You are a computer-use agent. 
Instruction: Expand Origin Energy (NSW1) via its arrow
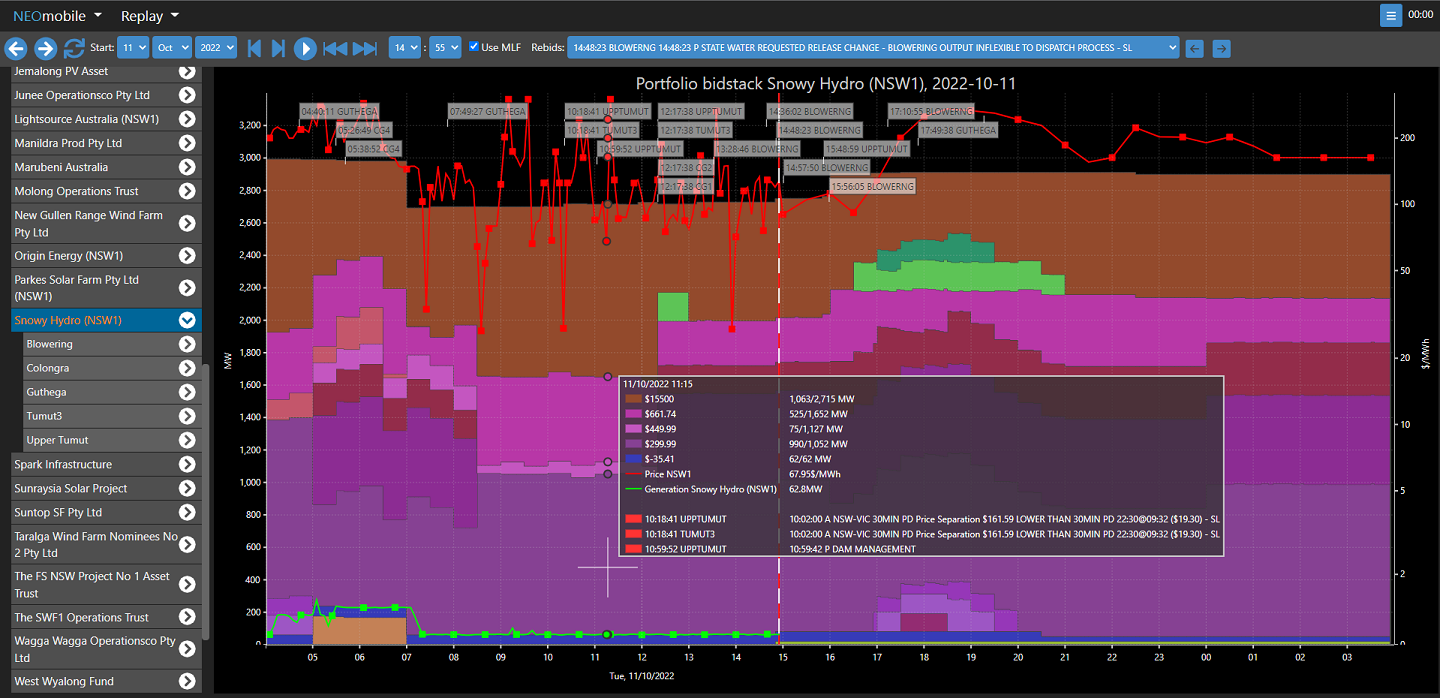point(187,256)
